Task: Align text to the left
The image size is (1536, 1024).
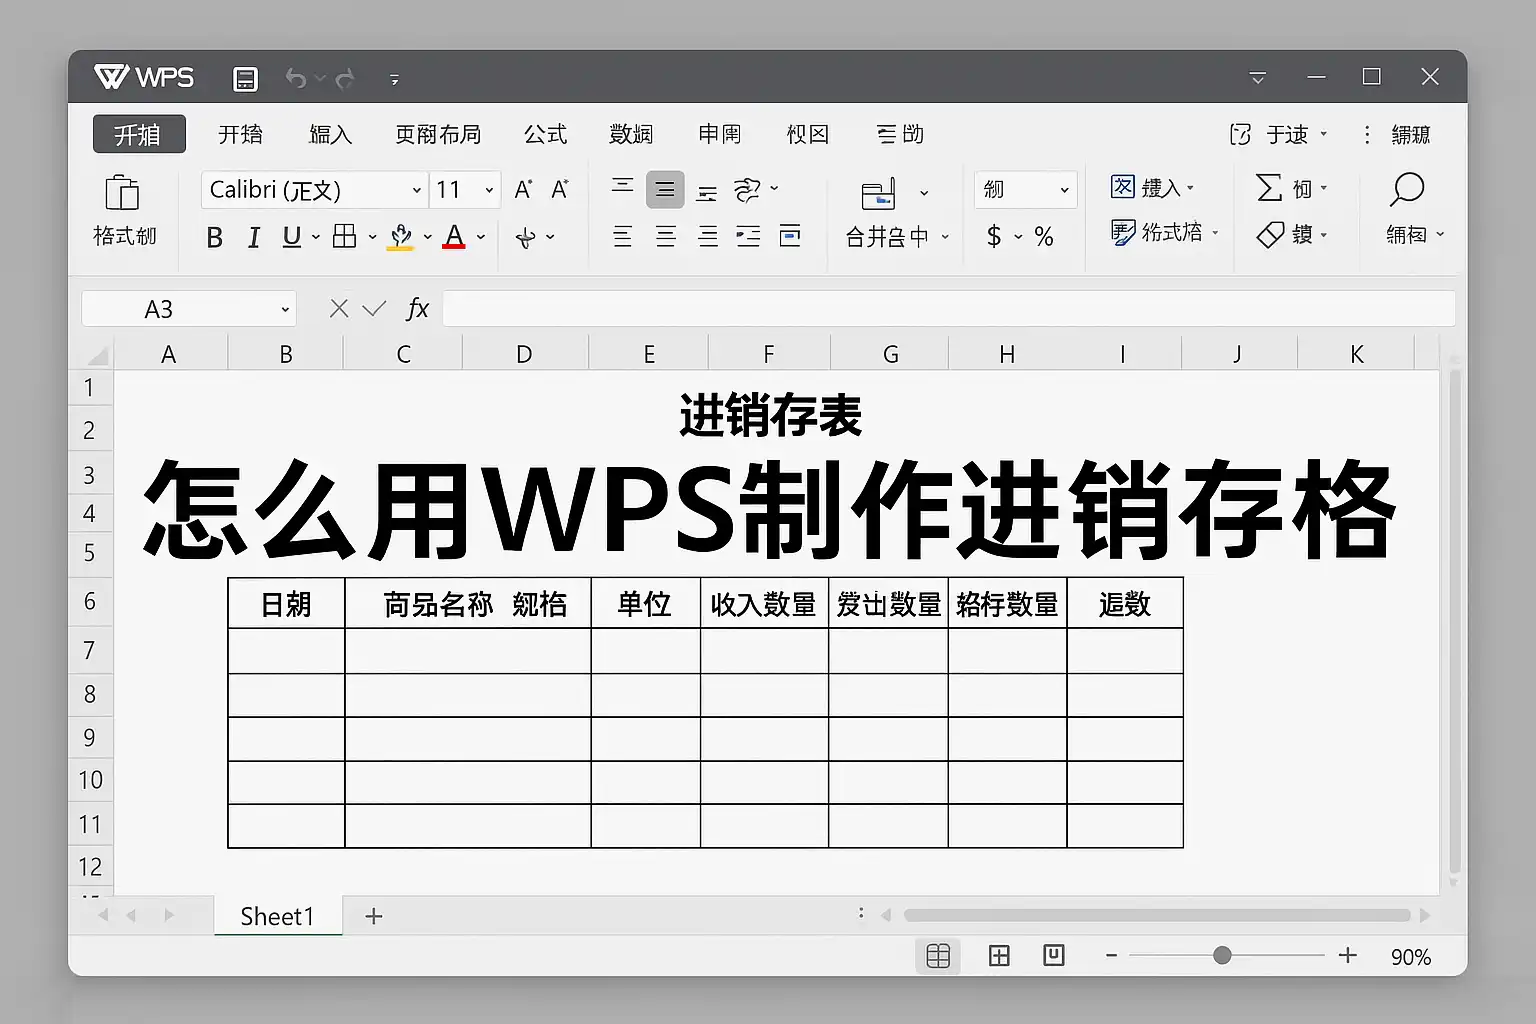Action: click(x=622, y=237)
